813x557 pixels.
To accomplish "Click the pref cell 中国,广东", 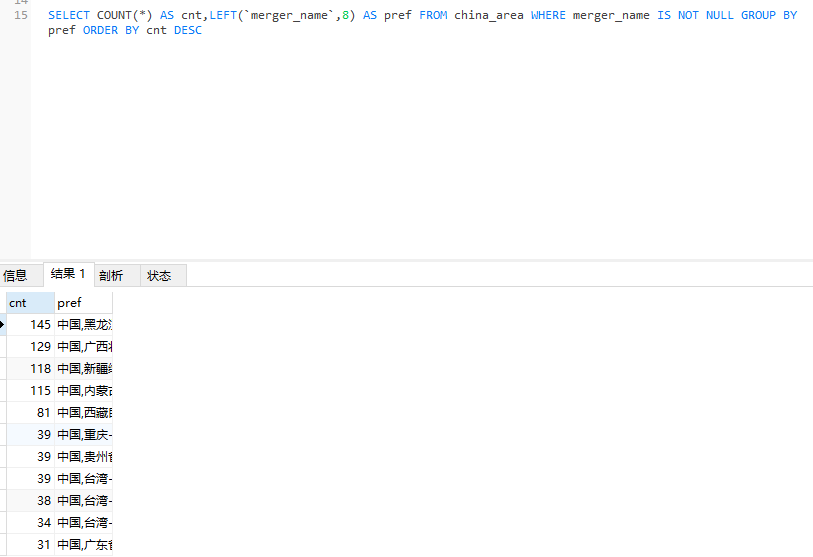I will coord(84,545).
